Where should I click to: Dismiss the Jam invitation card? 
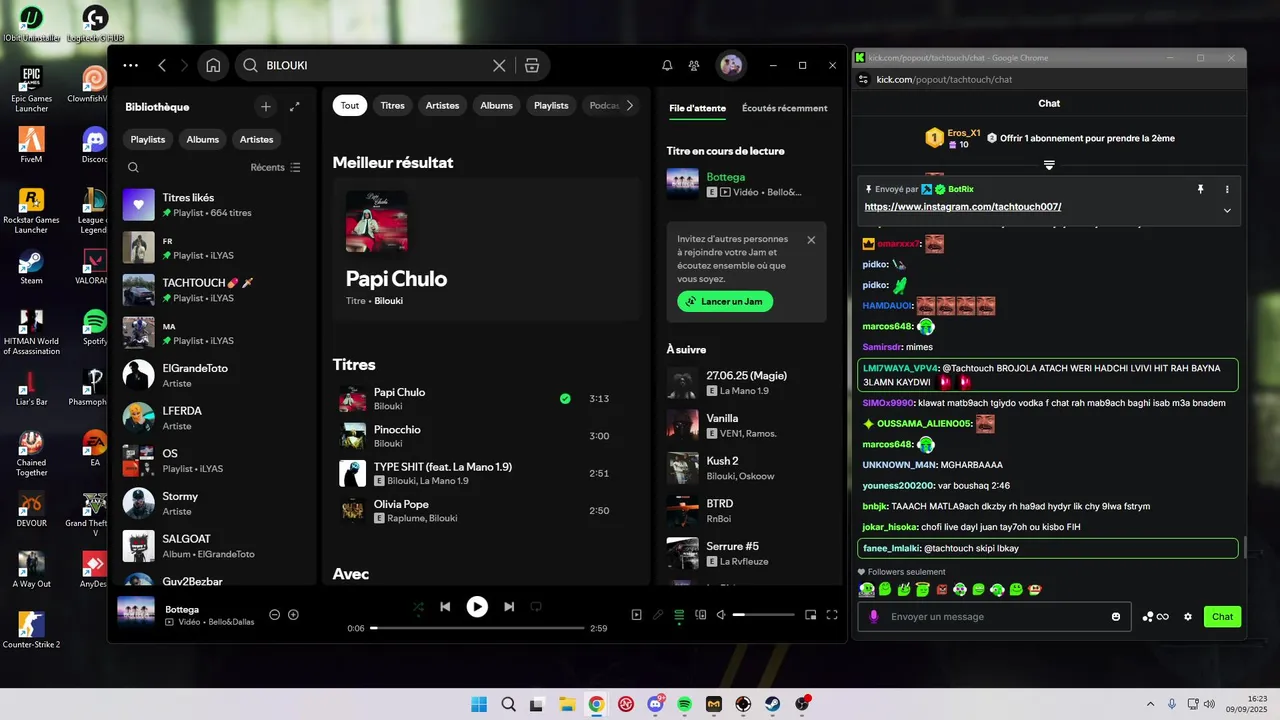[x=811, y=240]
